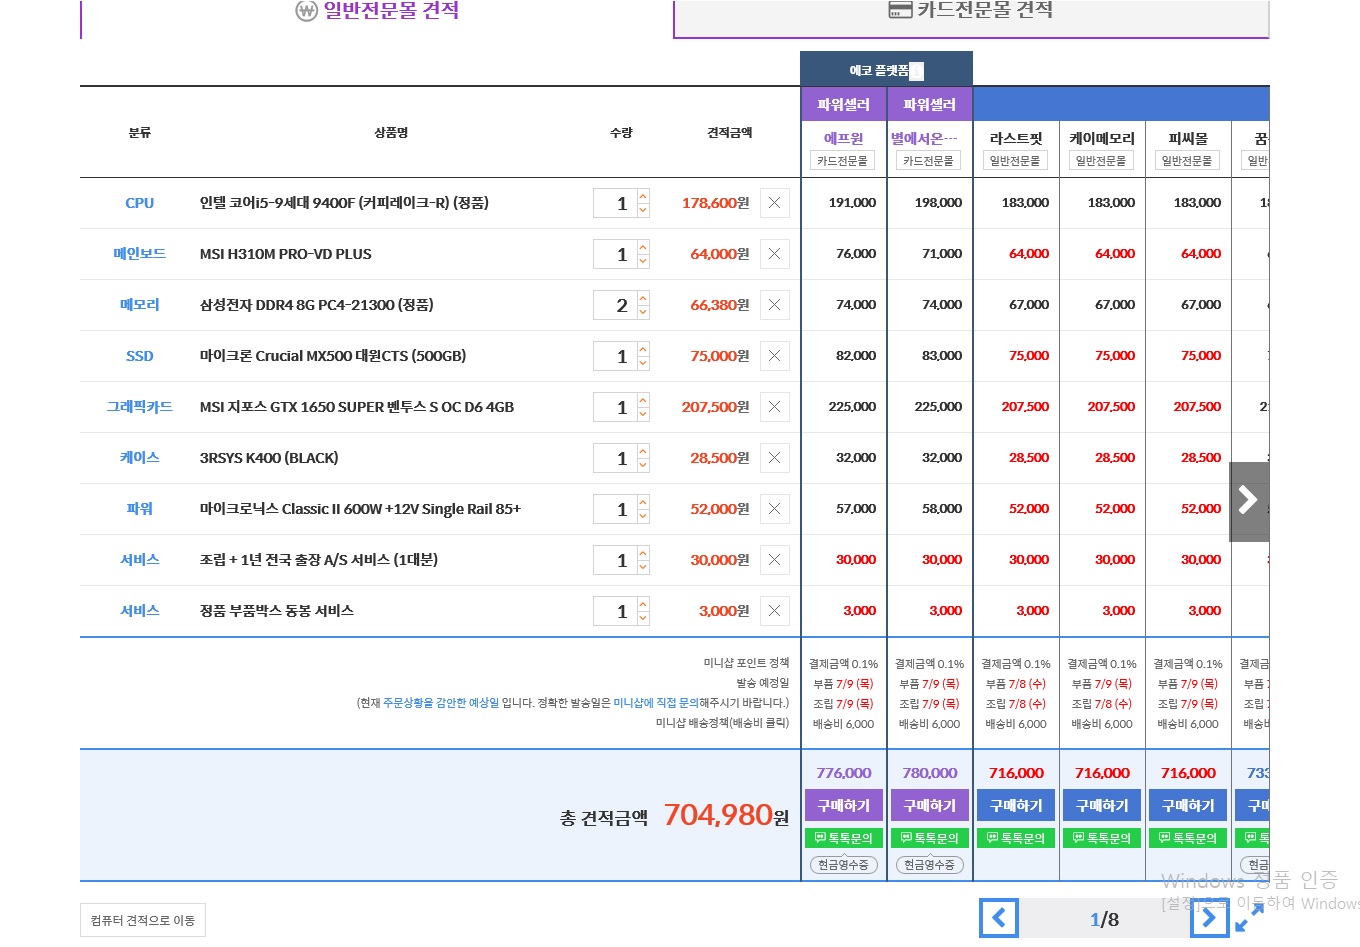Click the right arrow on seller list edge
The image size is (1360, 947).
point(1248,500)
